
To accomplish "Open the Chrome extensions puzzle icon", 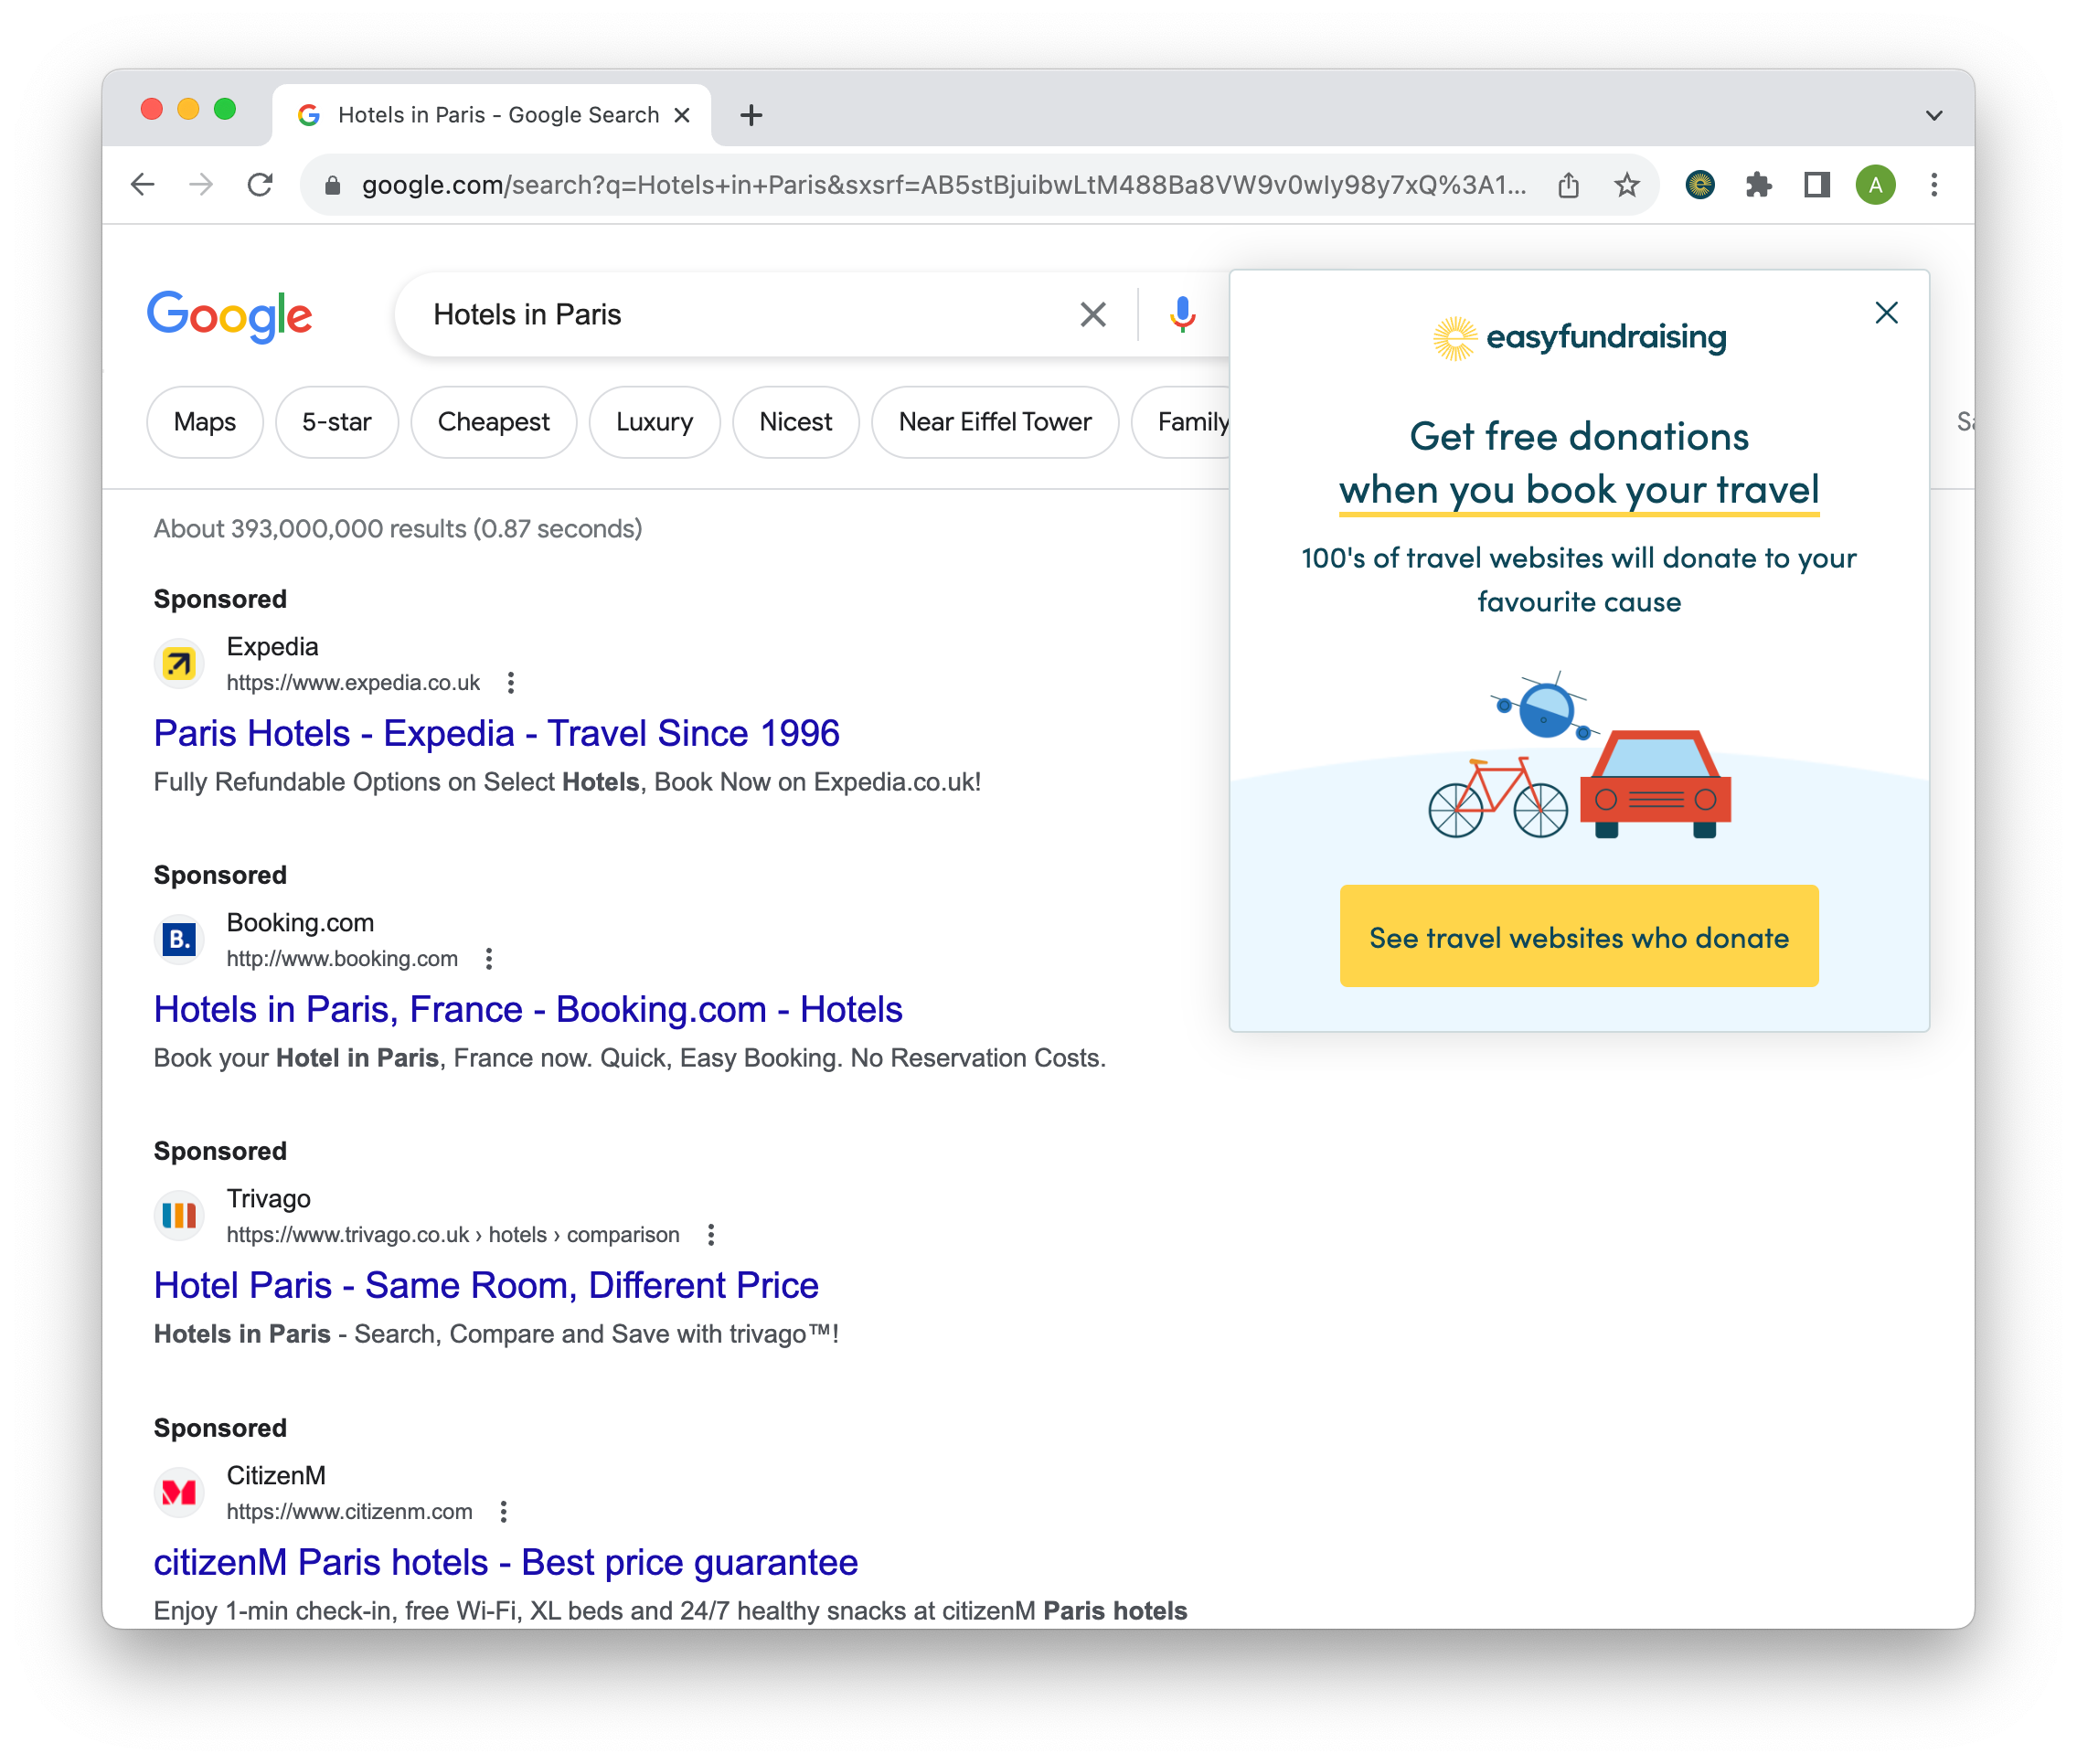I will pos(1758,185).
